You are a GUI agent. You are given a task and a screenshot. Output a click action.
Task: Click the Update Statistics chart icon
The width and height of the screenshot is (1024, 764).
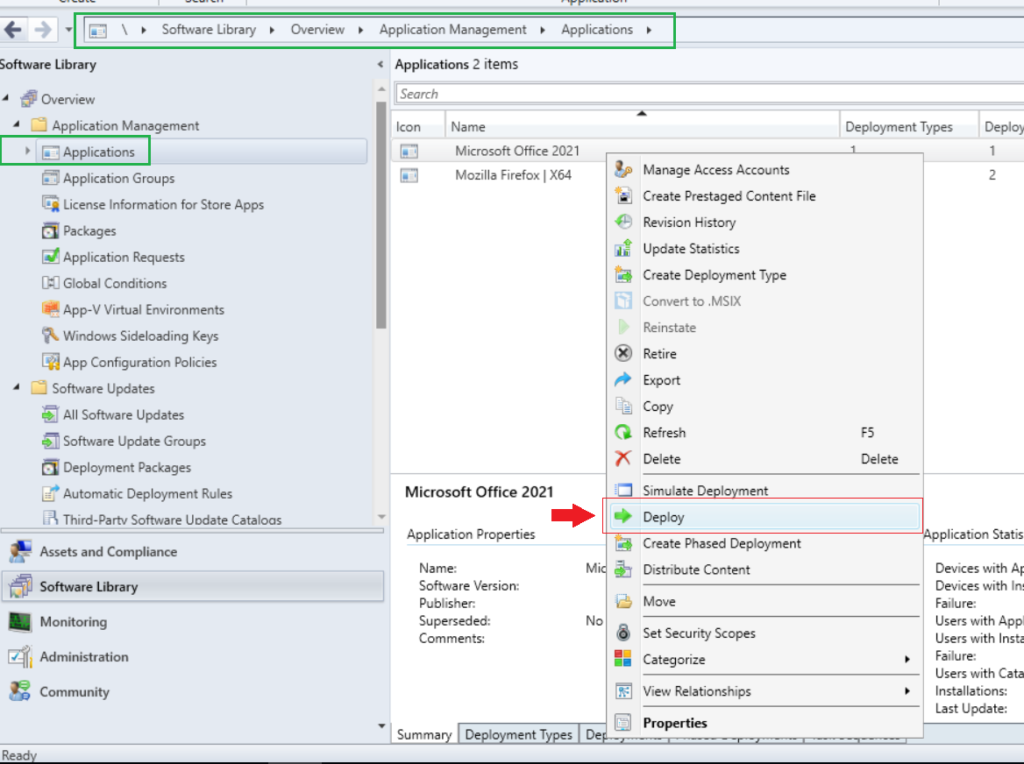click(x=623, y=248)
